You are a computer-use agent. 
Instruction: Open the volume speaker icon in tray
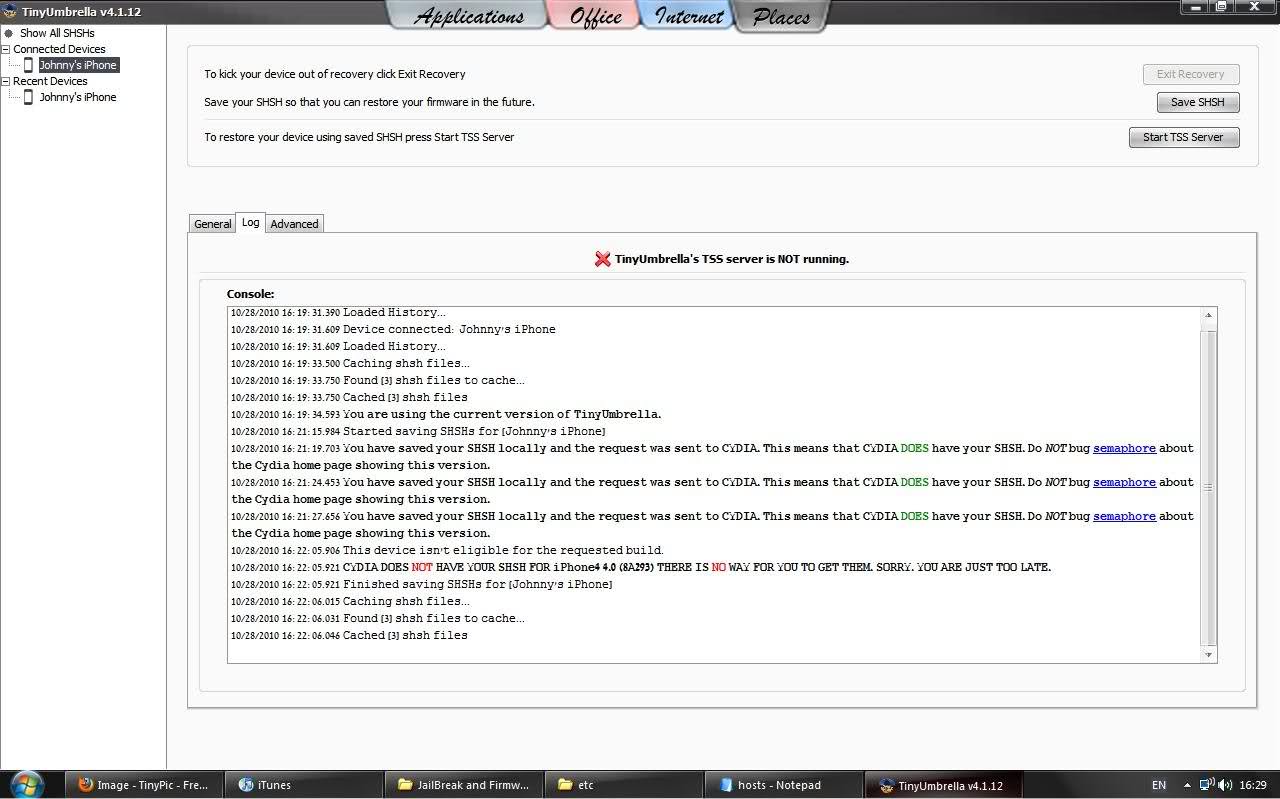pyautogui.click(x=1224, y=785)
